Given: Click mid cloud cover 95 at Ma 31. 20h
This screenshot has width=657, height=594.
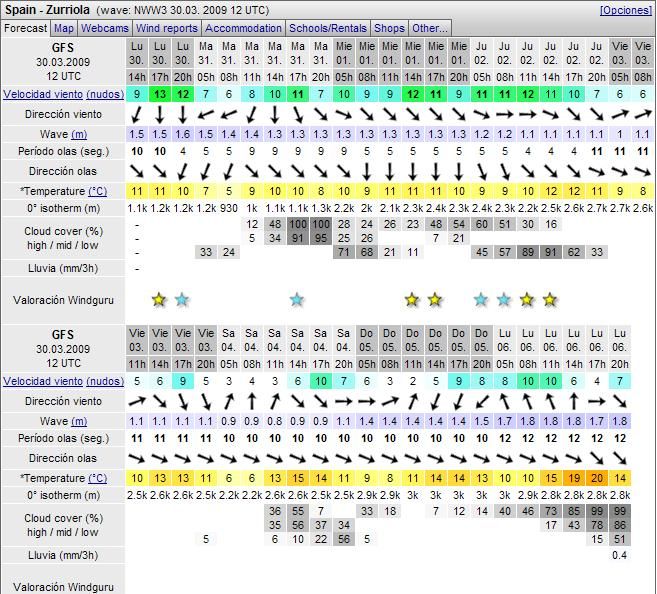Looking at the screenshot, I should (321, 238).
